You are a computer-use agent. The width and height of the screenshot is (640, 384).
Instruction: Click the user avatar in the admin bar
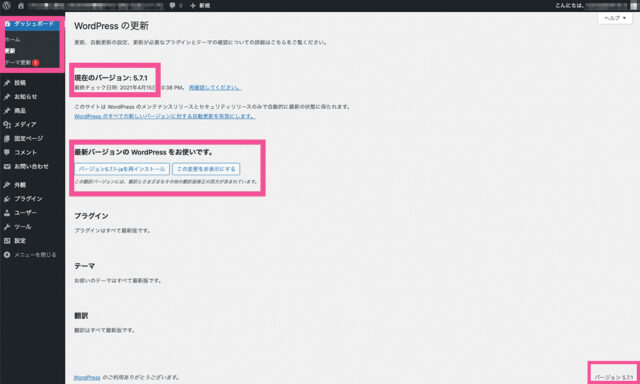[633, 6]
